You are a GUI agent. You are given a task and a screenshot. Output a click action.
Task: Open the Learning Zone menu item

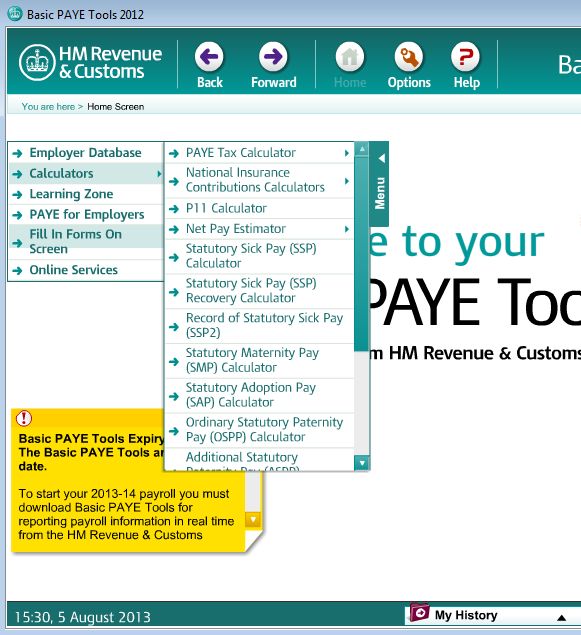(85, 194)
